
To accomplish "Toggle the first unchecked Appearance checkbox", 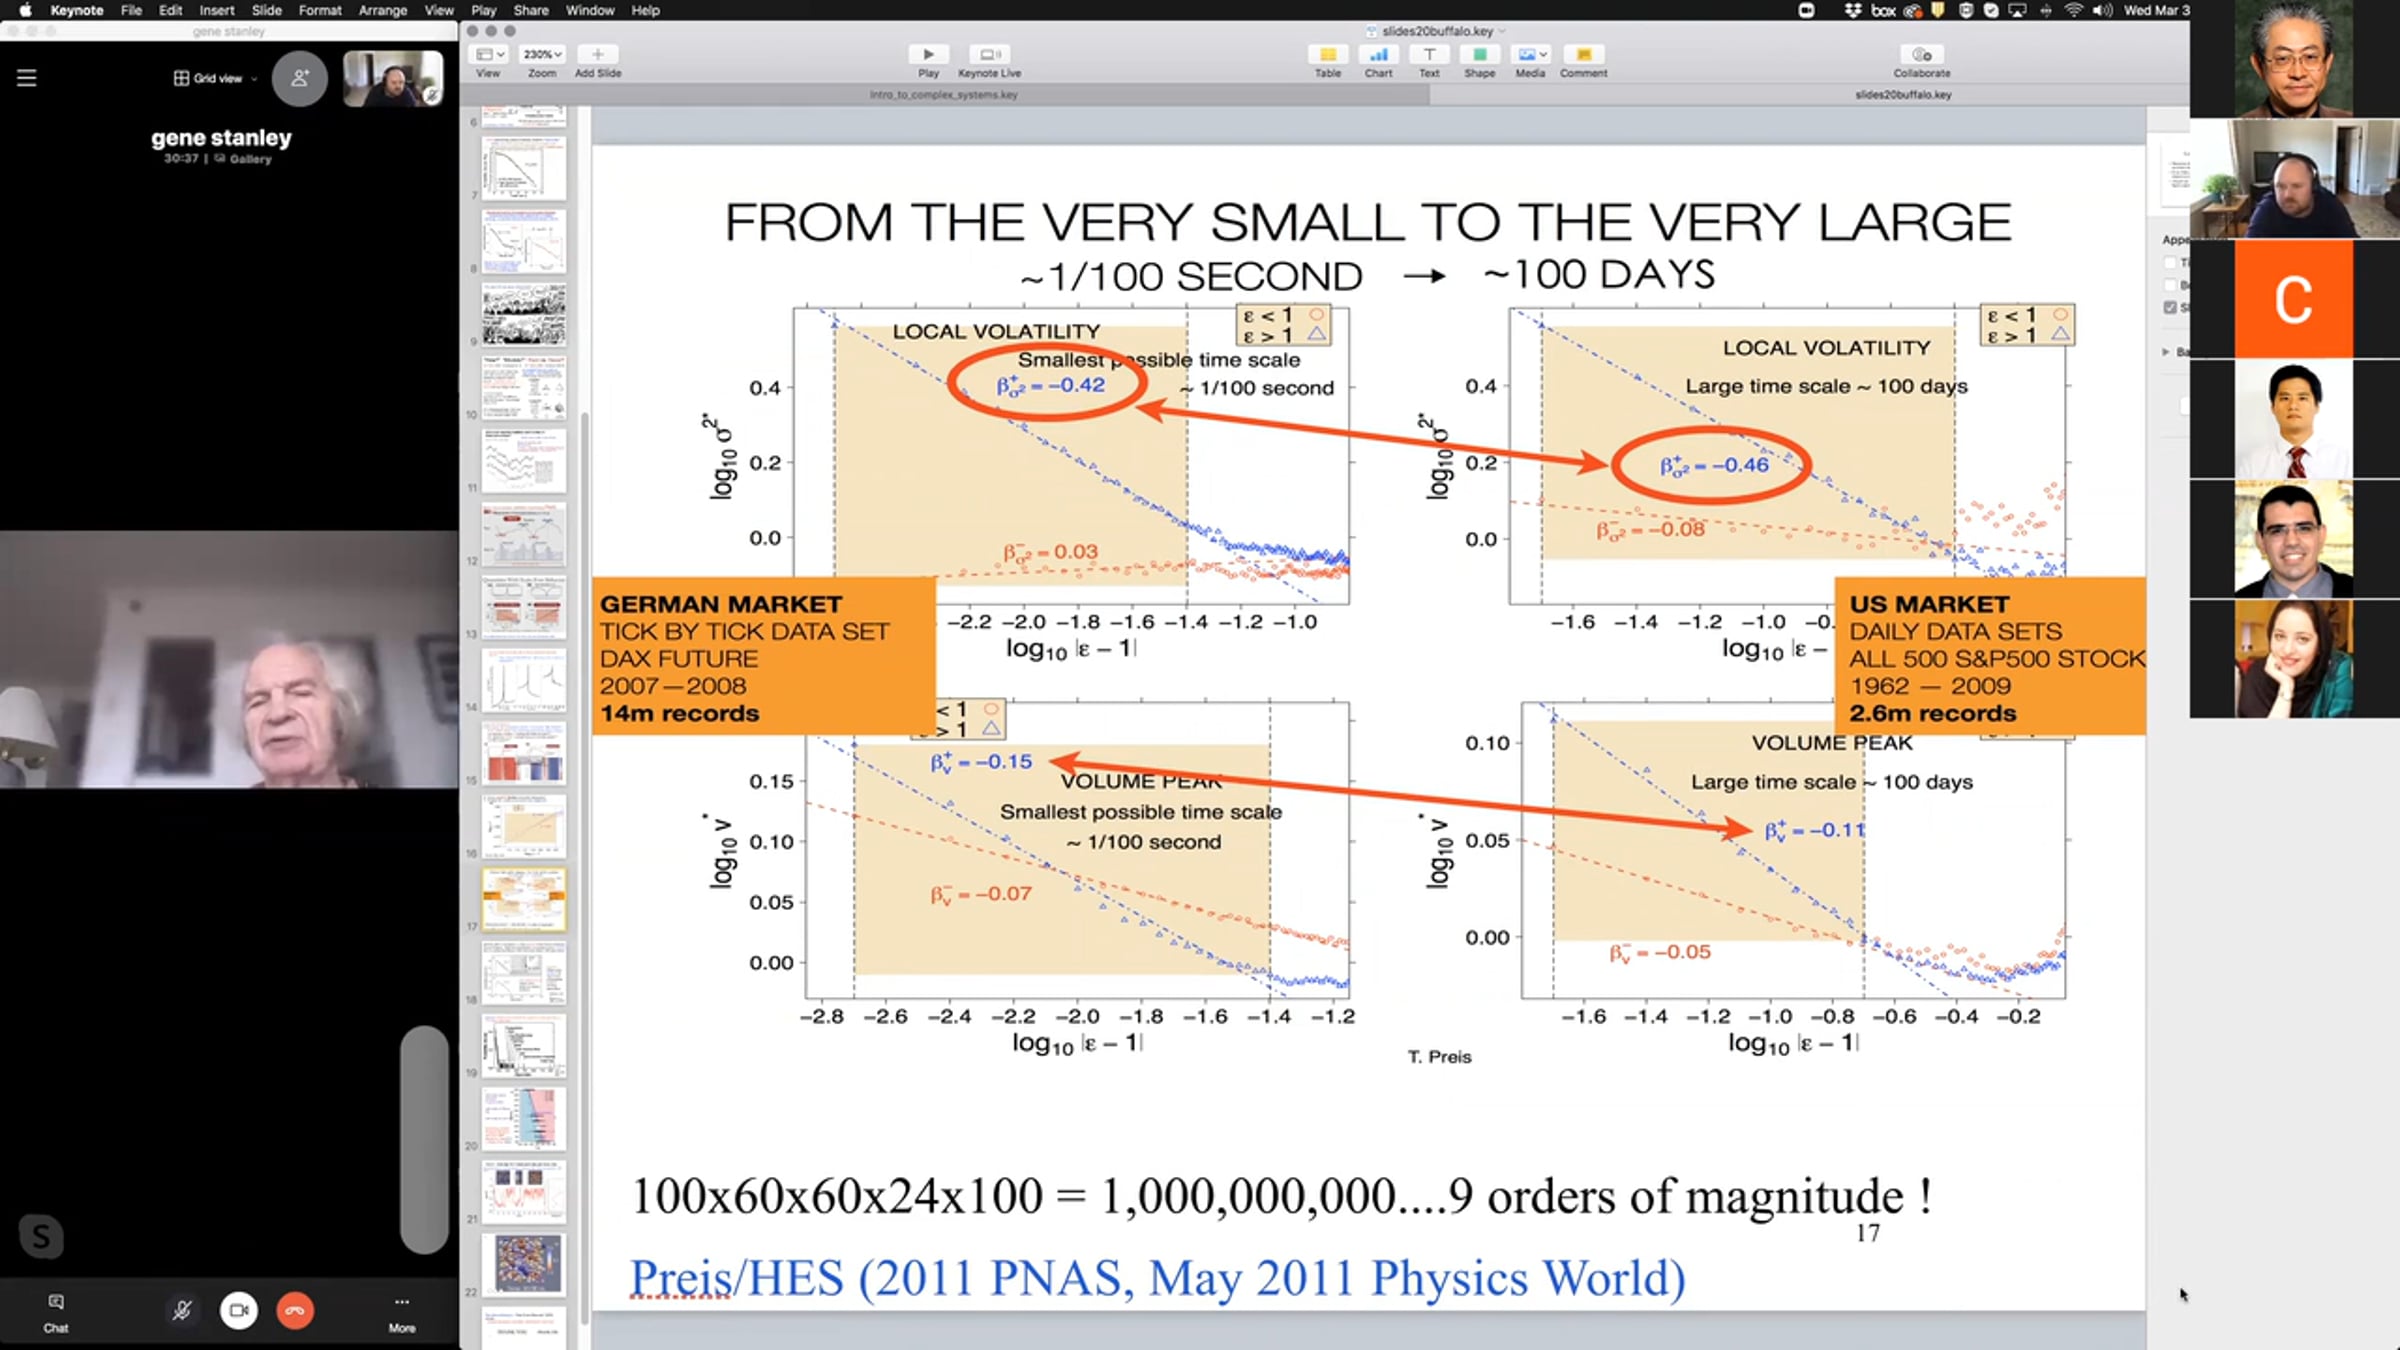I will coord(2170,263).
